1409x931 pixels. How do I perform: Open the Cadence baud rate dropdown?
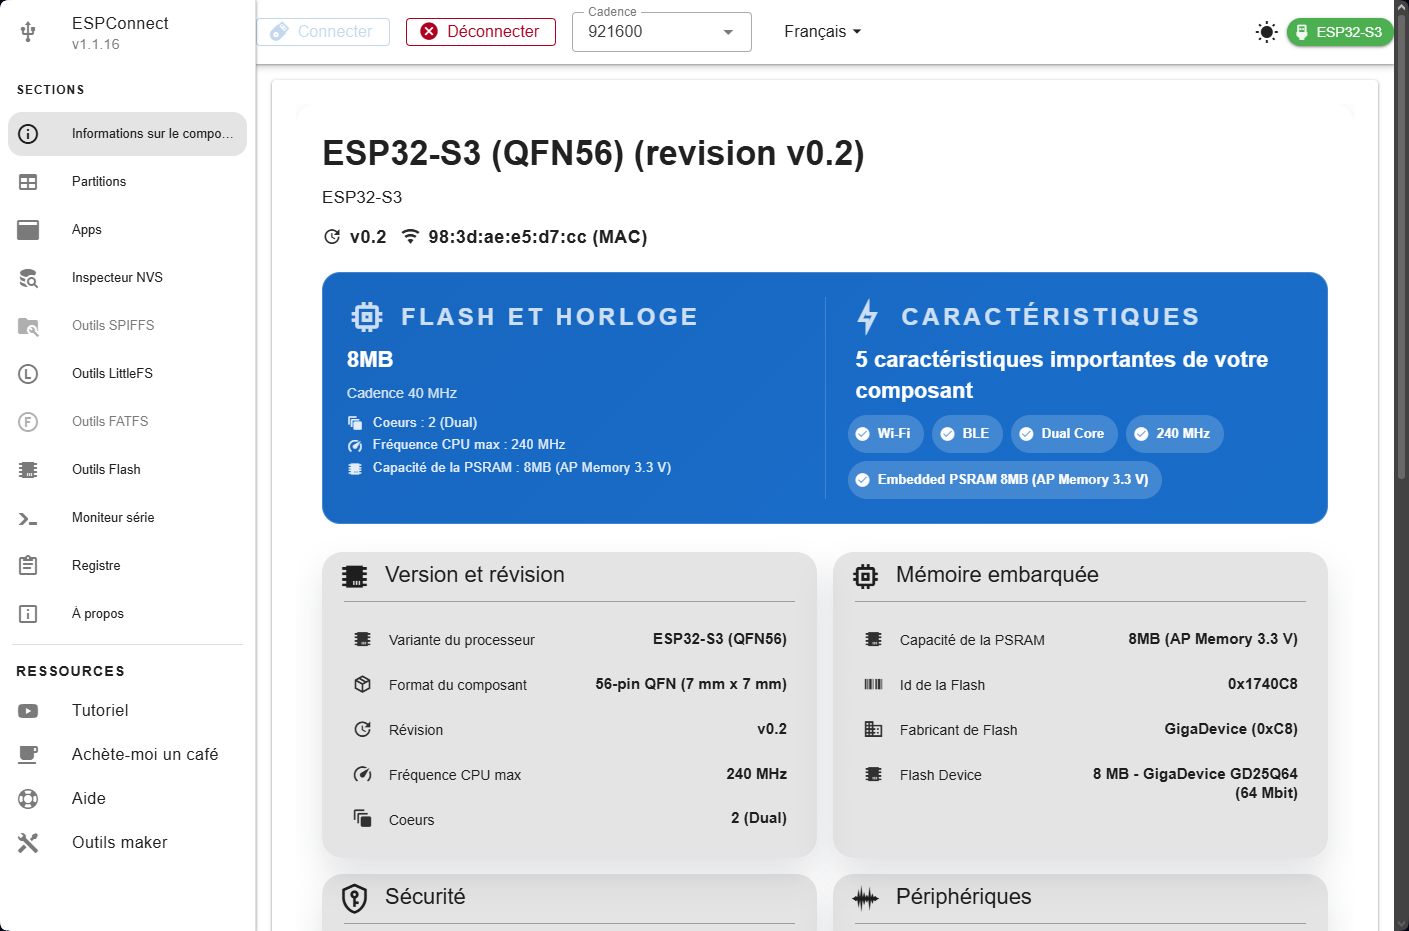[x=662, y=32]
